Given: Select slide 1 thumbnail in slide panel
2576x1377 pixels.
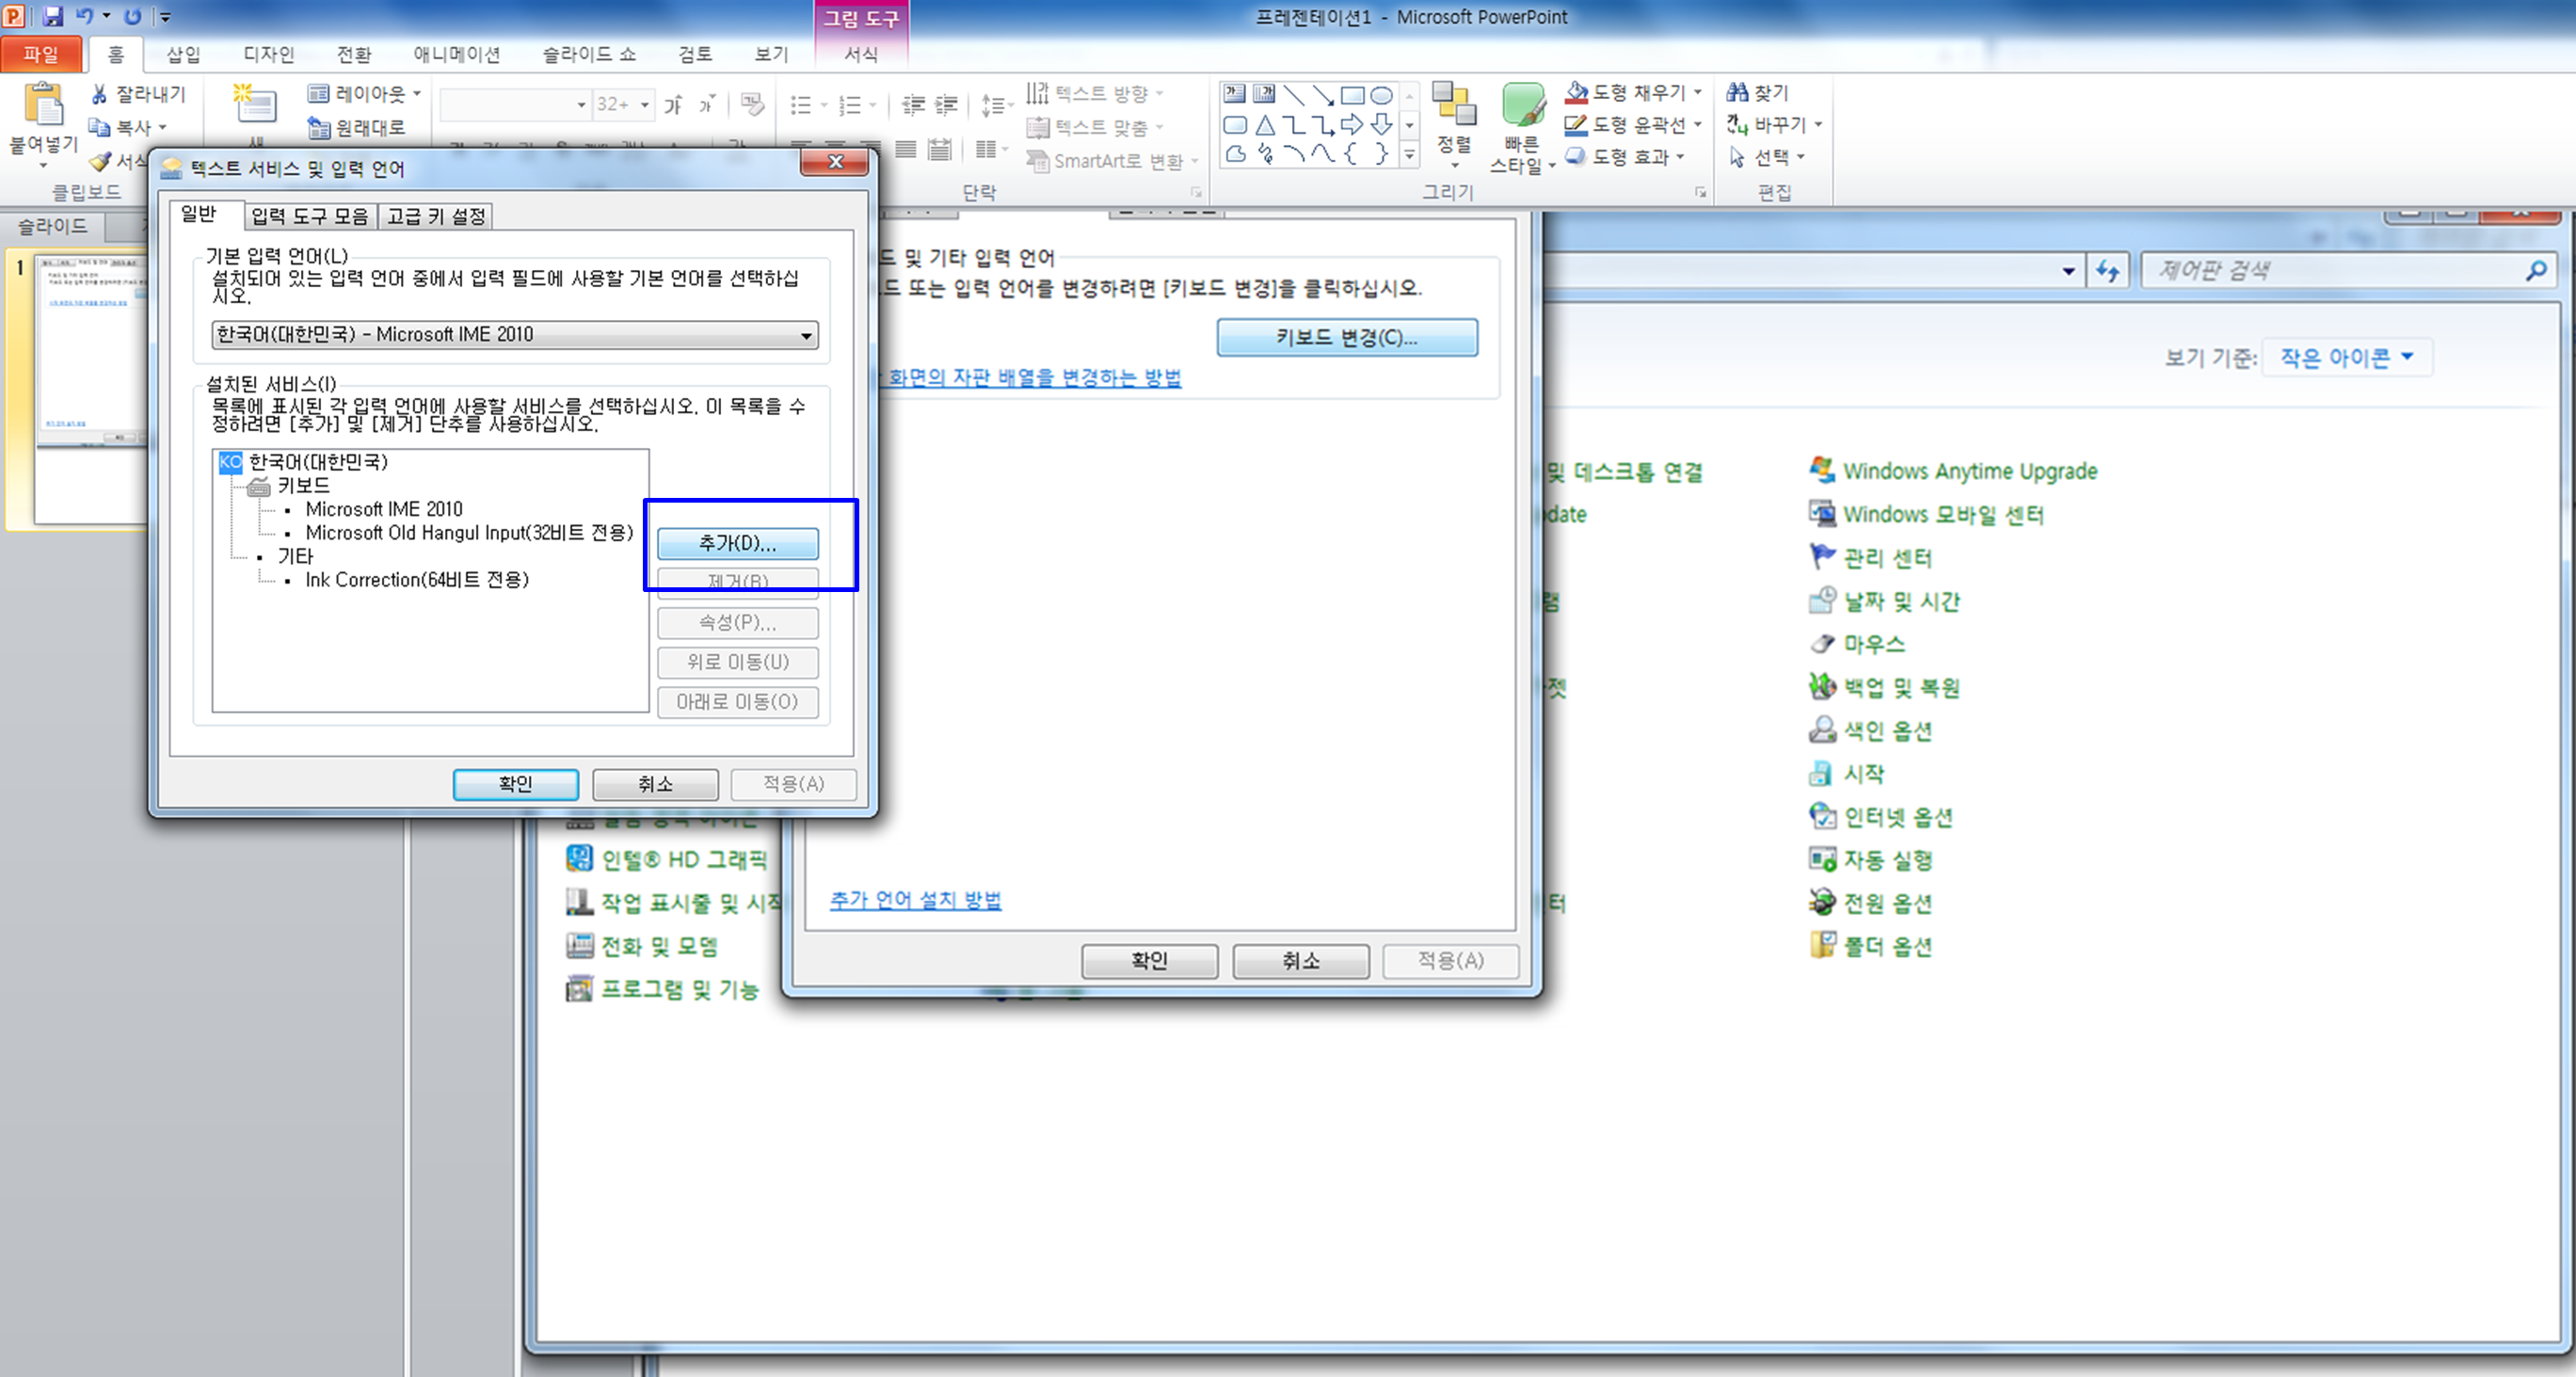Looking at the screenshot, I should click(x=90, y=388).
